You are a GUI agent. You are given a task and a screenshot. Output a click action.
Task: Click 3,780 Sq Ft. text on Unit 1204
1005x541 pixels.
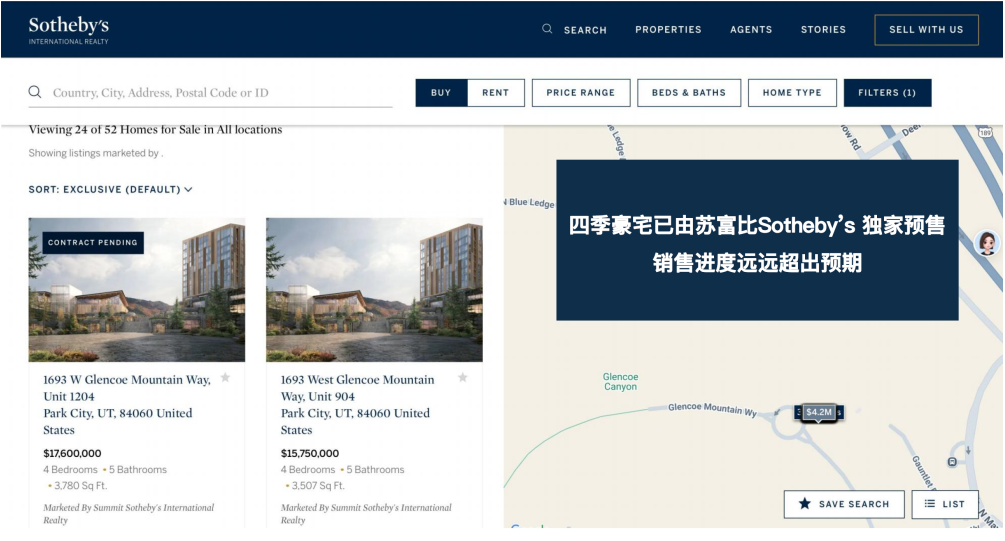(80, 486)
